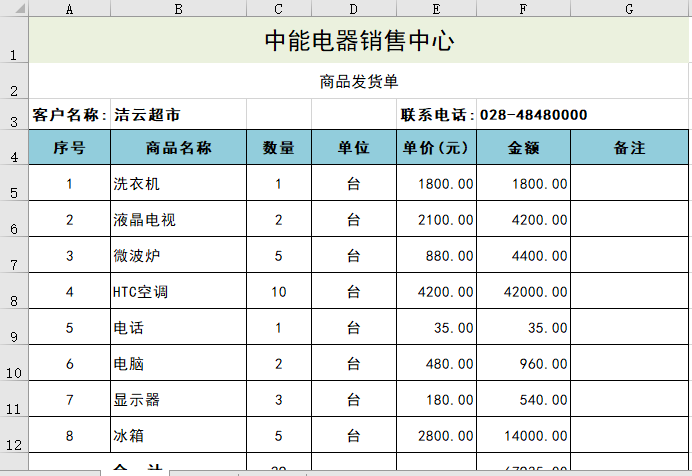Select the HTC空调 product cell

178,292
